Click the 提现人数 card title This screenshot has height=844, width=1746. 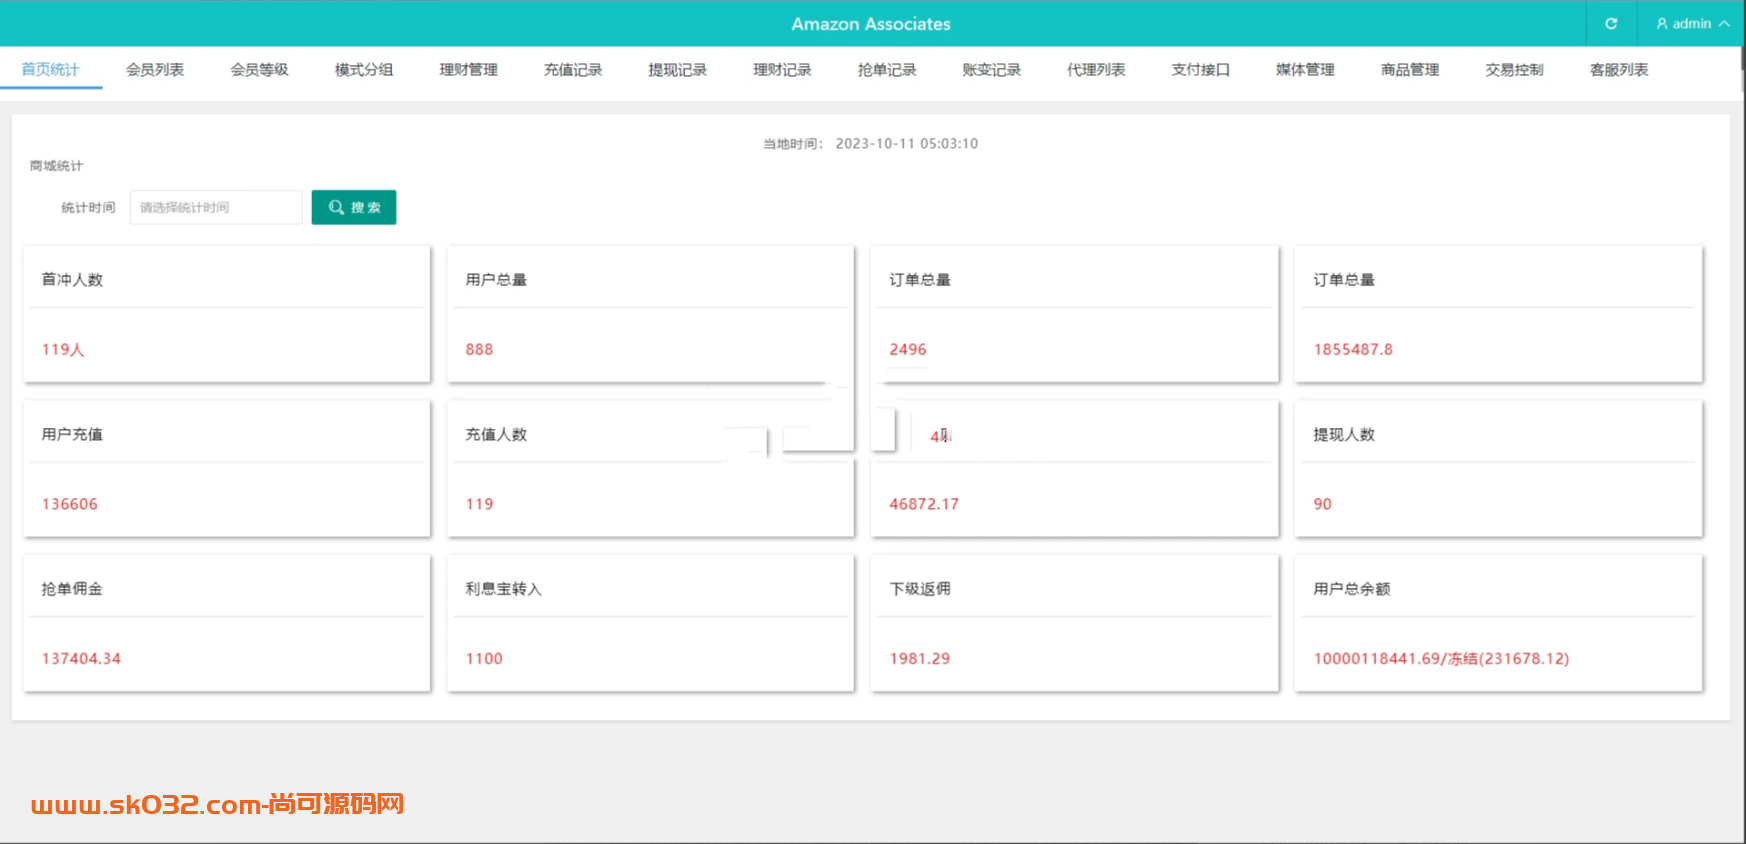[1344, 434]
